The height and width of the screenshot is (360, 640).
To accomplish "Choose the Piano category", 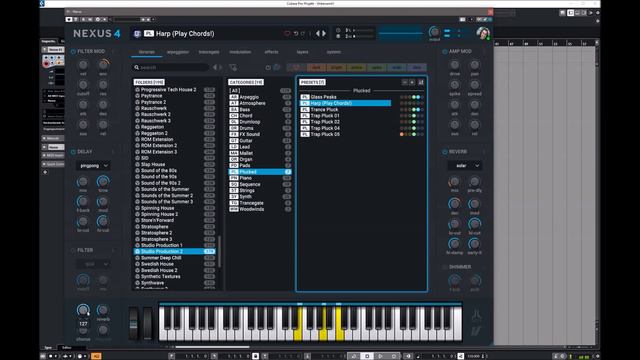I will tap(260, 178).
